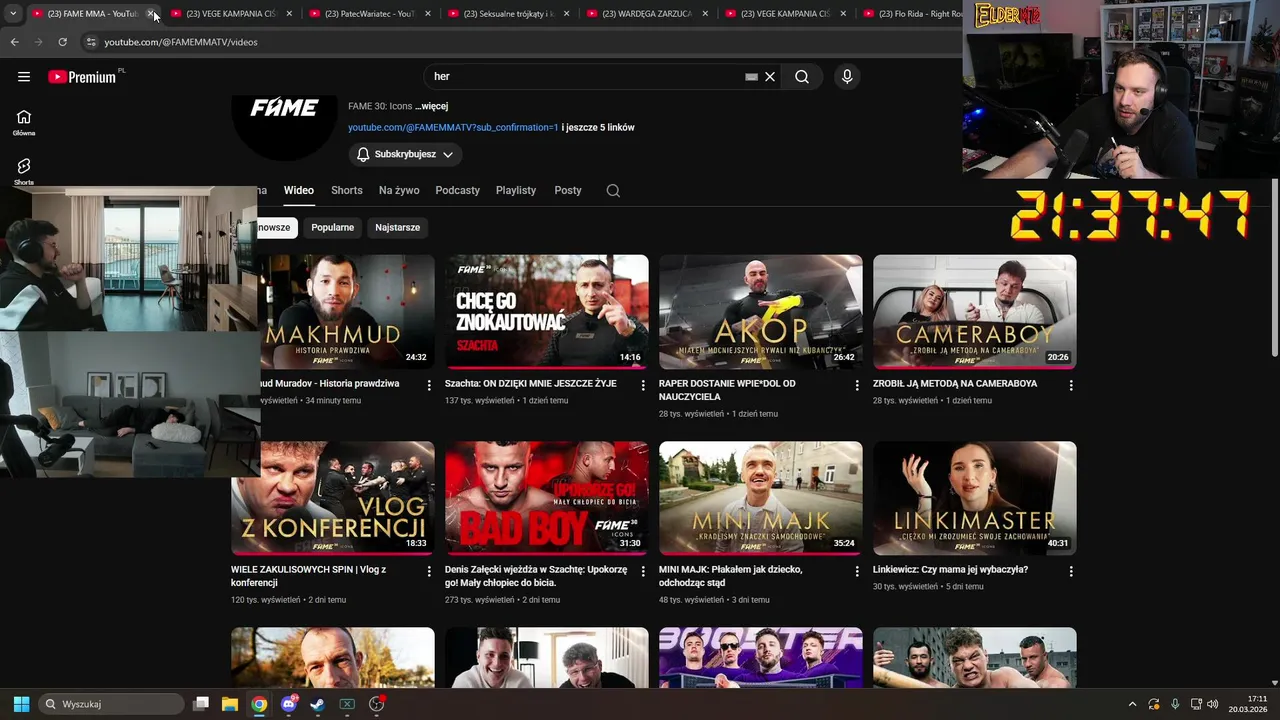The width and height of the screenshot is (1280, 720).
Task: Sort videos by Najstarsze
Action: (397, 227)
